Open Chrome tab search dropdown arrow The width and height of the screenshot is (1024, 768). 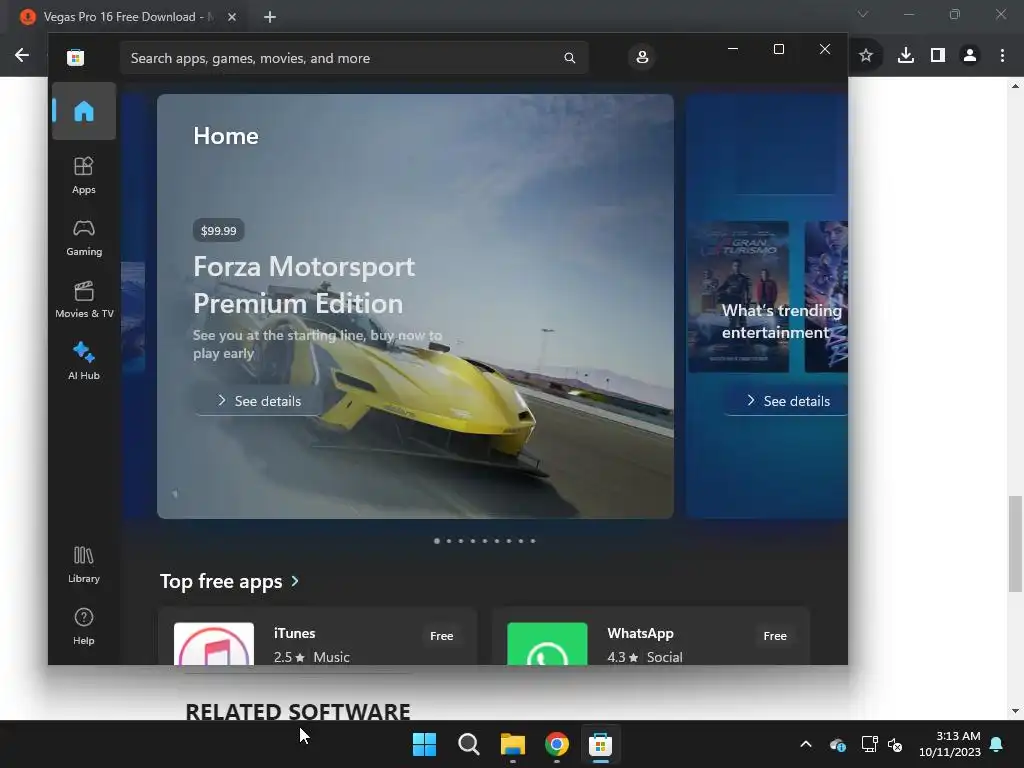point(863,14)
